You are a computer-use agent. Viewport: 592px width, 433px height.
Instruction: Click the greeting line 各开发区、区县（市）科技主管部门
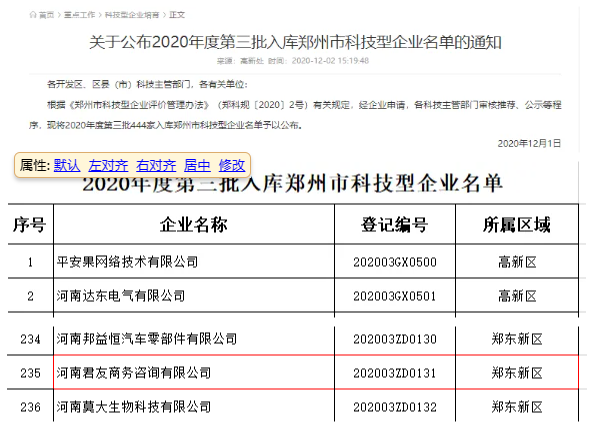(147, 84)
